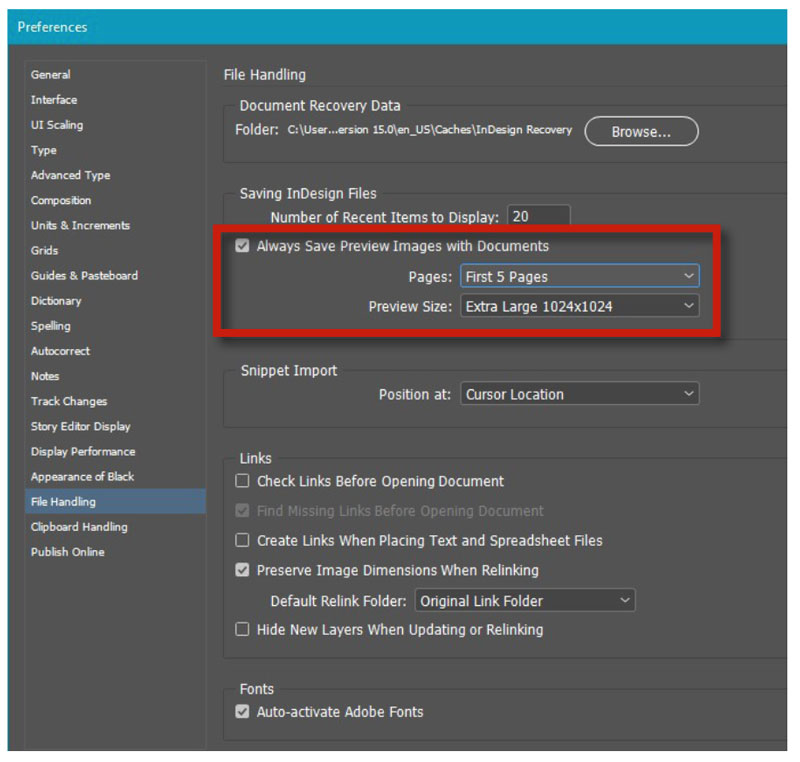Open Clipboard Handling preferences
The image size is (800, 762).
pyautogui.click(x=79, y=527)
